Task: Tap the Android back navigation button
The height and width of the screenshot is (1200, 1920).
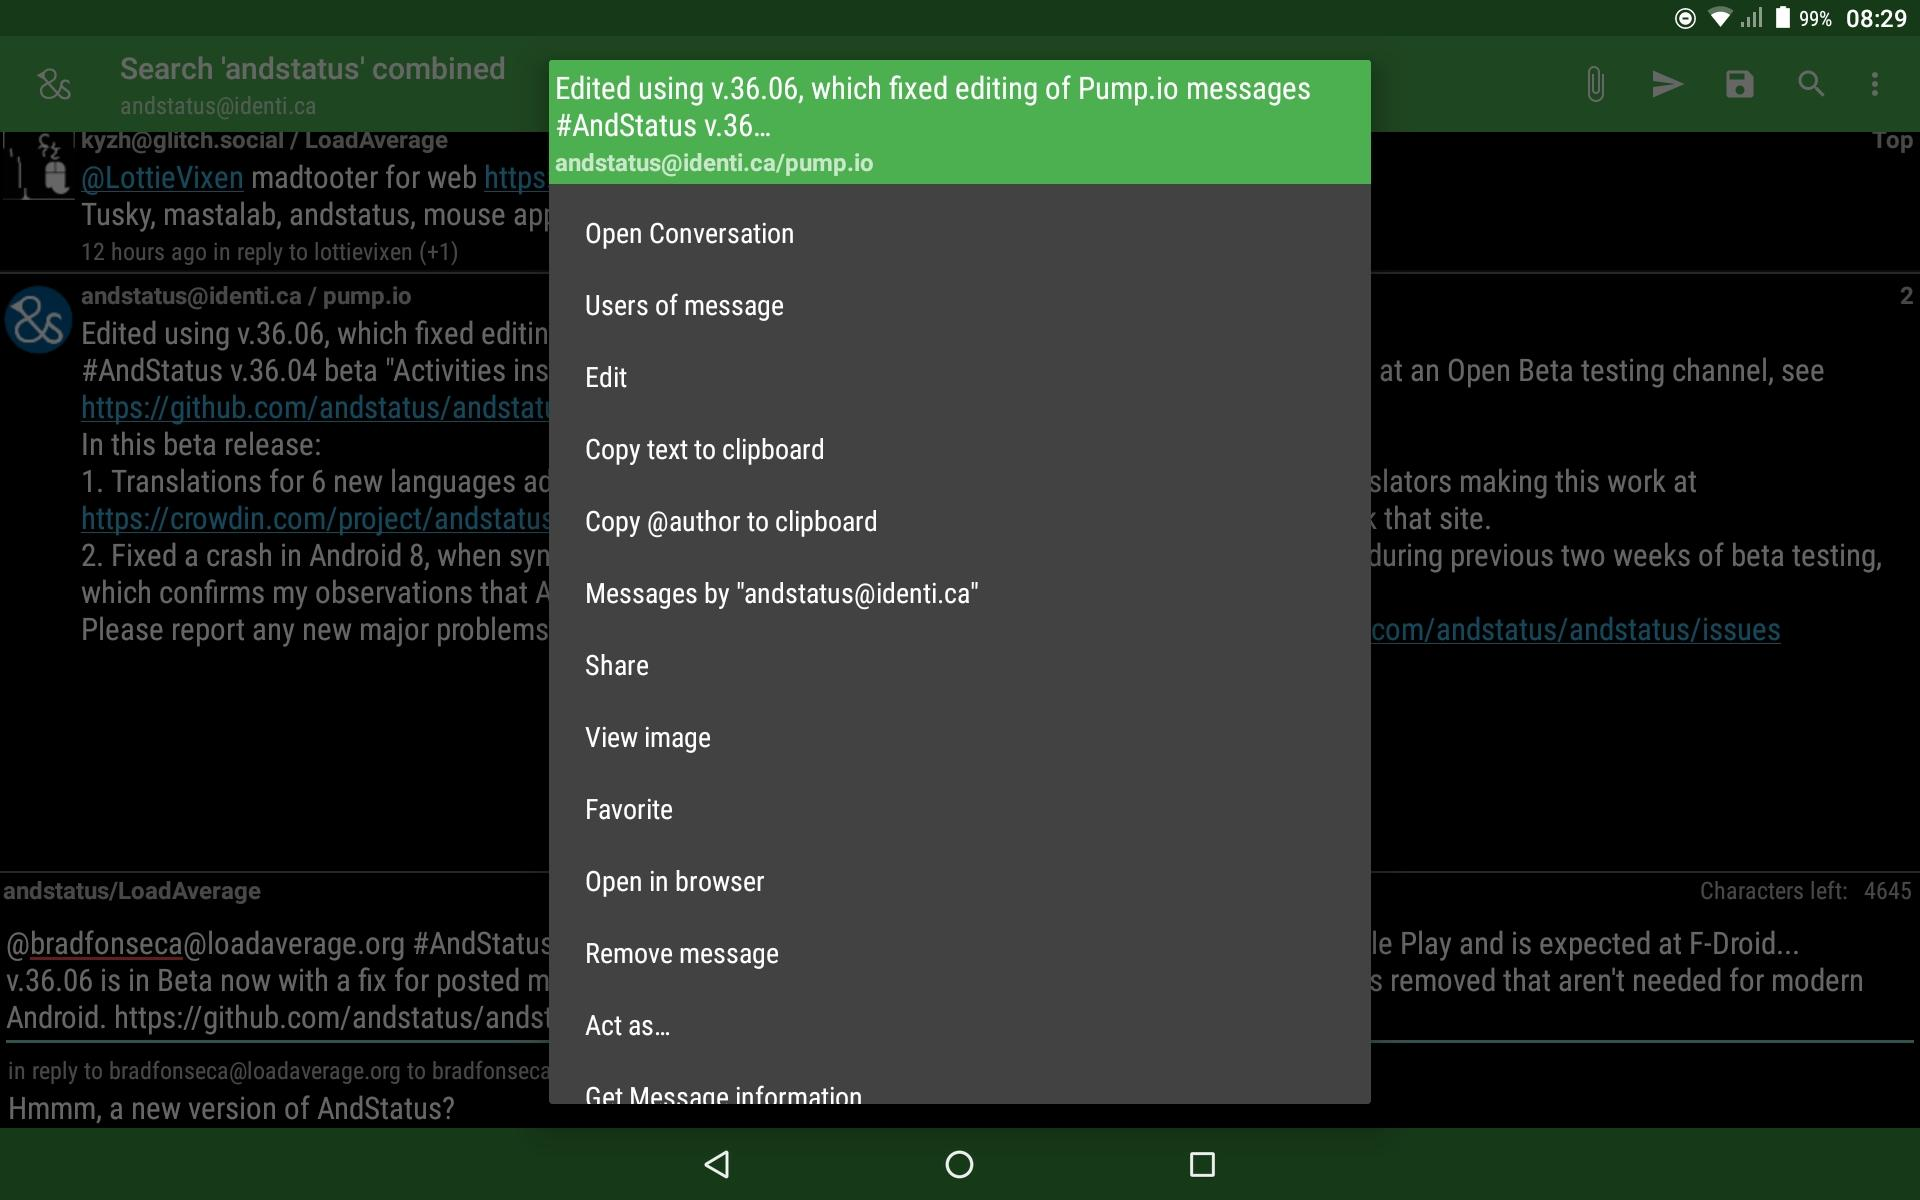Action: (717, 1164)
